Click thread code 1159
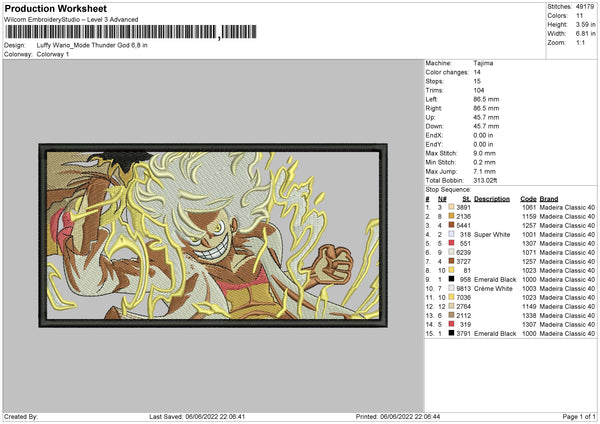This screenshot has height=424, width=600. pos(529,216)
